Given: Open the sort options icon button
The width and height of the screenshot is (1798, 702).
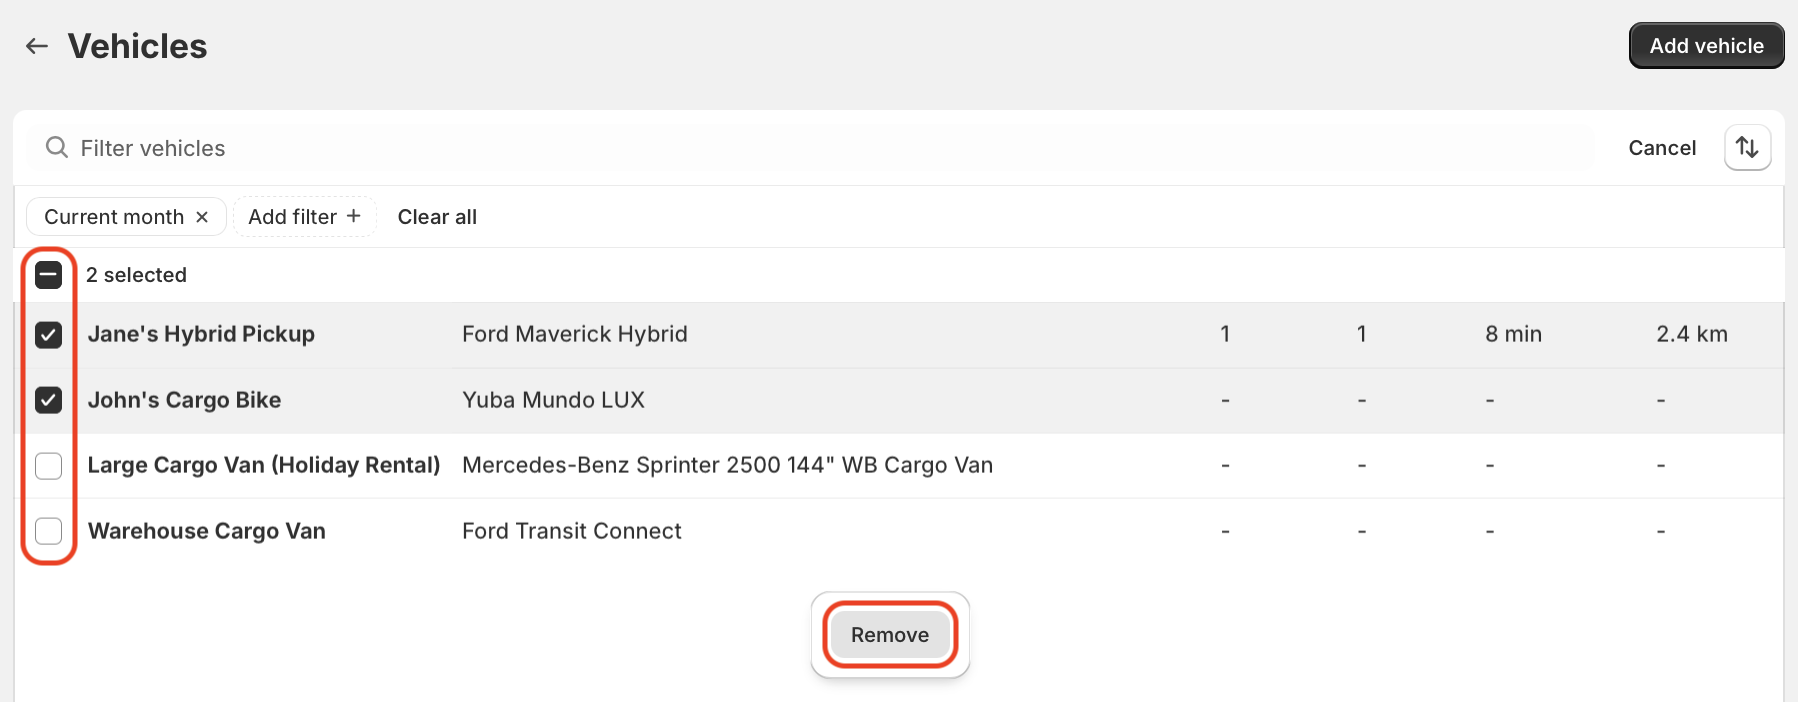Looking at the screenshot, I should (1747, 148).
